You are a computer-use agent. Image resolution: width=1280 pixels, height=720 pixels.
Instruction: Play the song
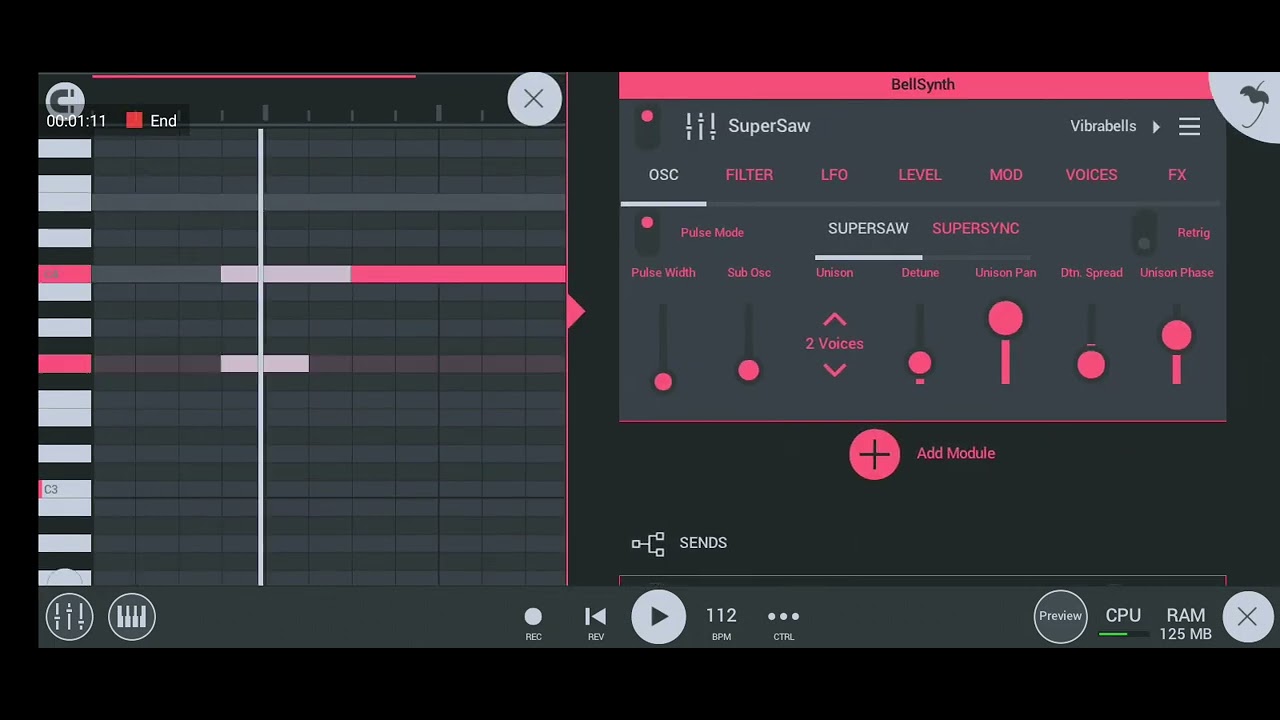[x=658, y=617]
